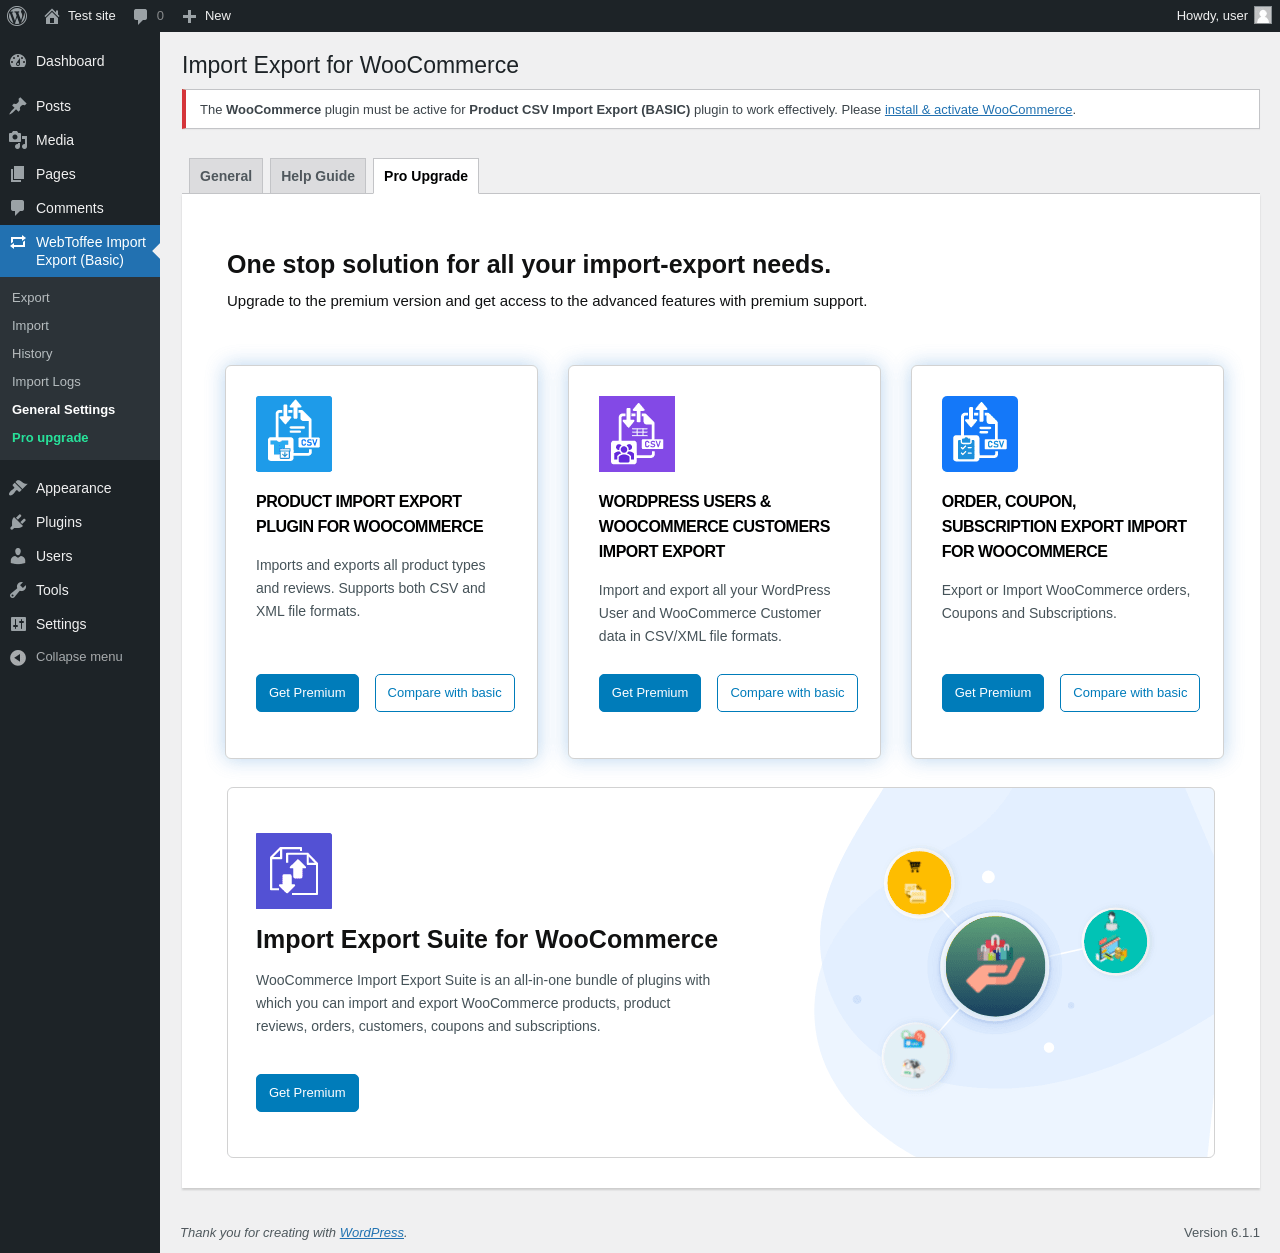Click the Test site home icon
This screenshot has width=1280, height=1253.
tap(52, 16)
